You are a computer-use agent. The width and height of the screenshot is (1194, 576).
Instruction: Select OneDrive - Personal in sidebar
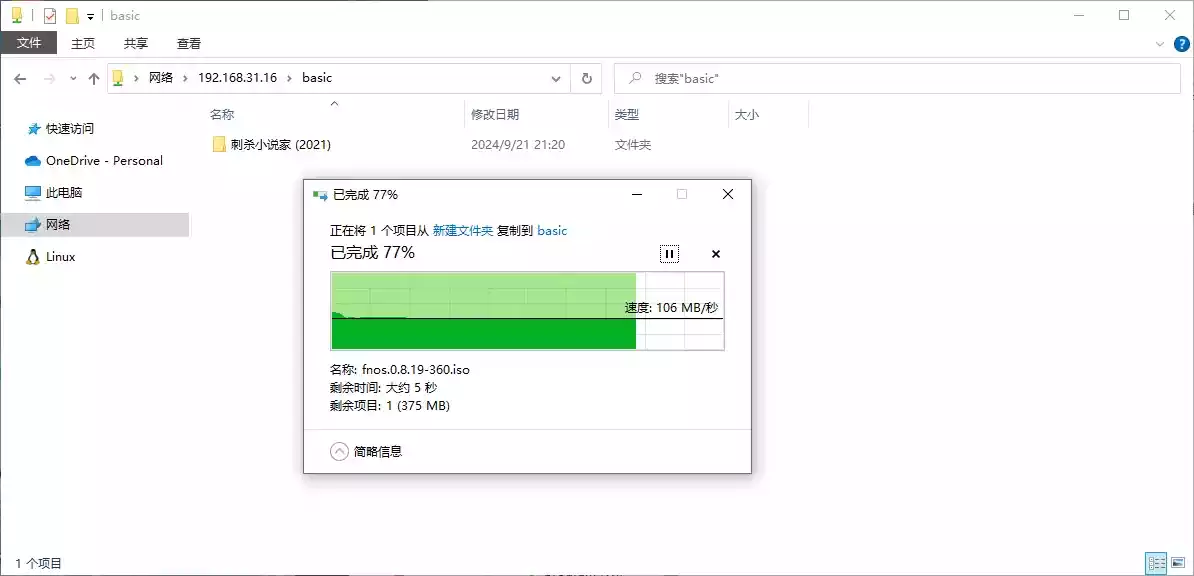94,161
